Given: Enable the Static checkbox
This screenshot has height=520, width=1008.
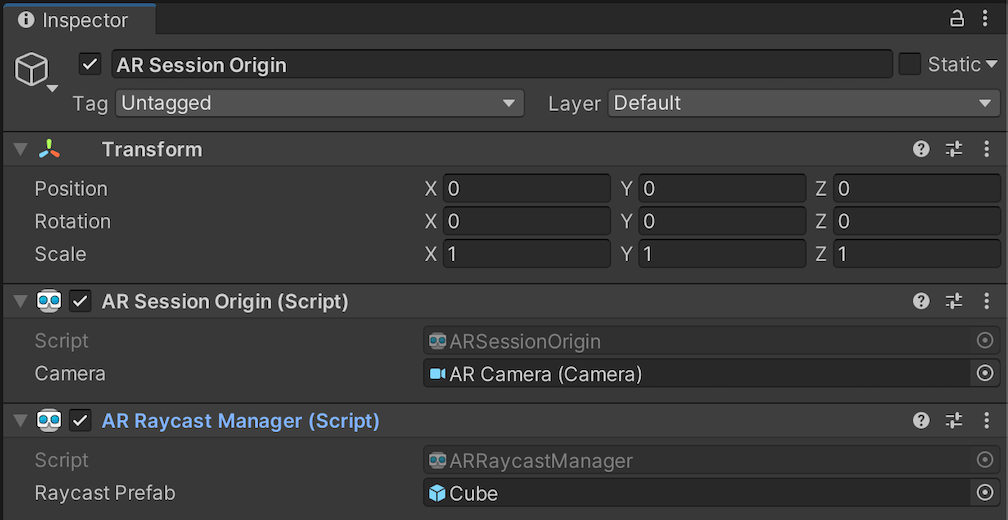Looking at the screenshot, I should [x=909, y=65].
